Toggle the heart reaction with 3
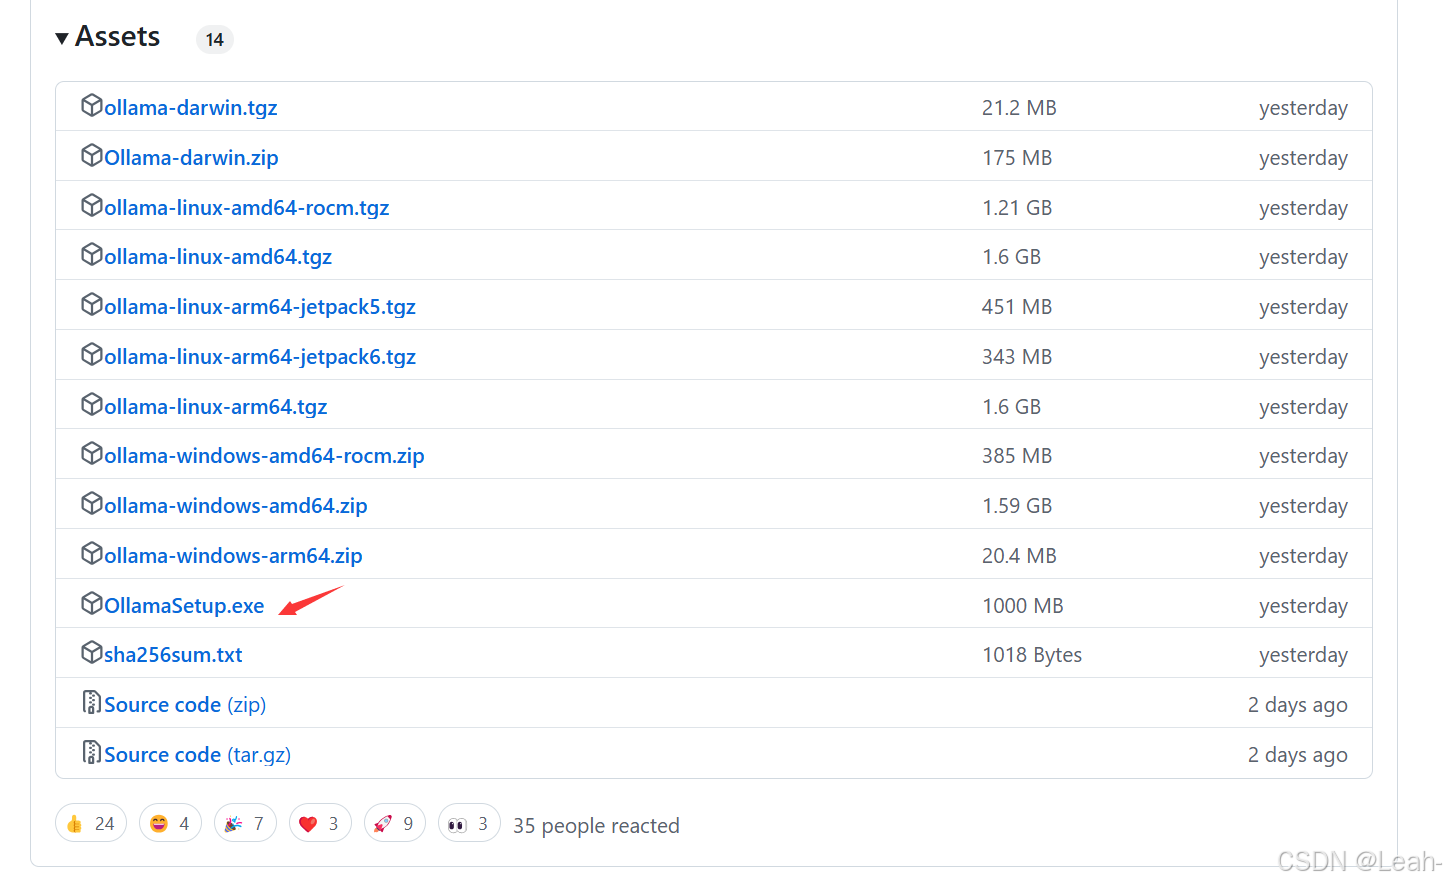The width and height of the screenshot is (1447, 887). tap(320, 823)
